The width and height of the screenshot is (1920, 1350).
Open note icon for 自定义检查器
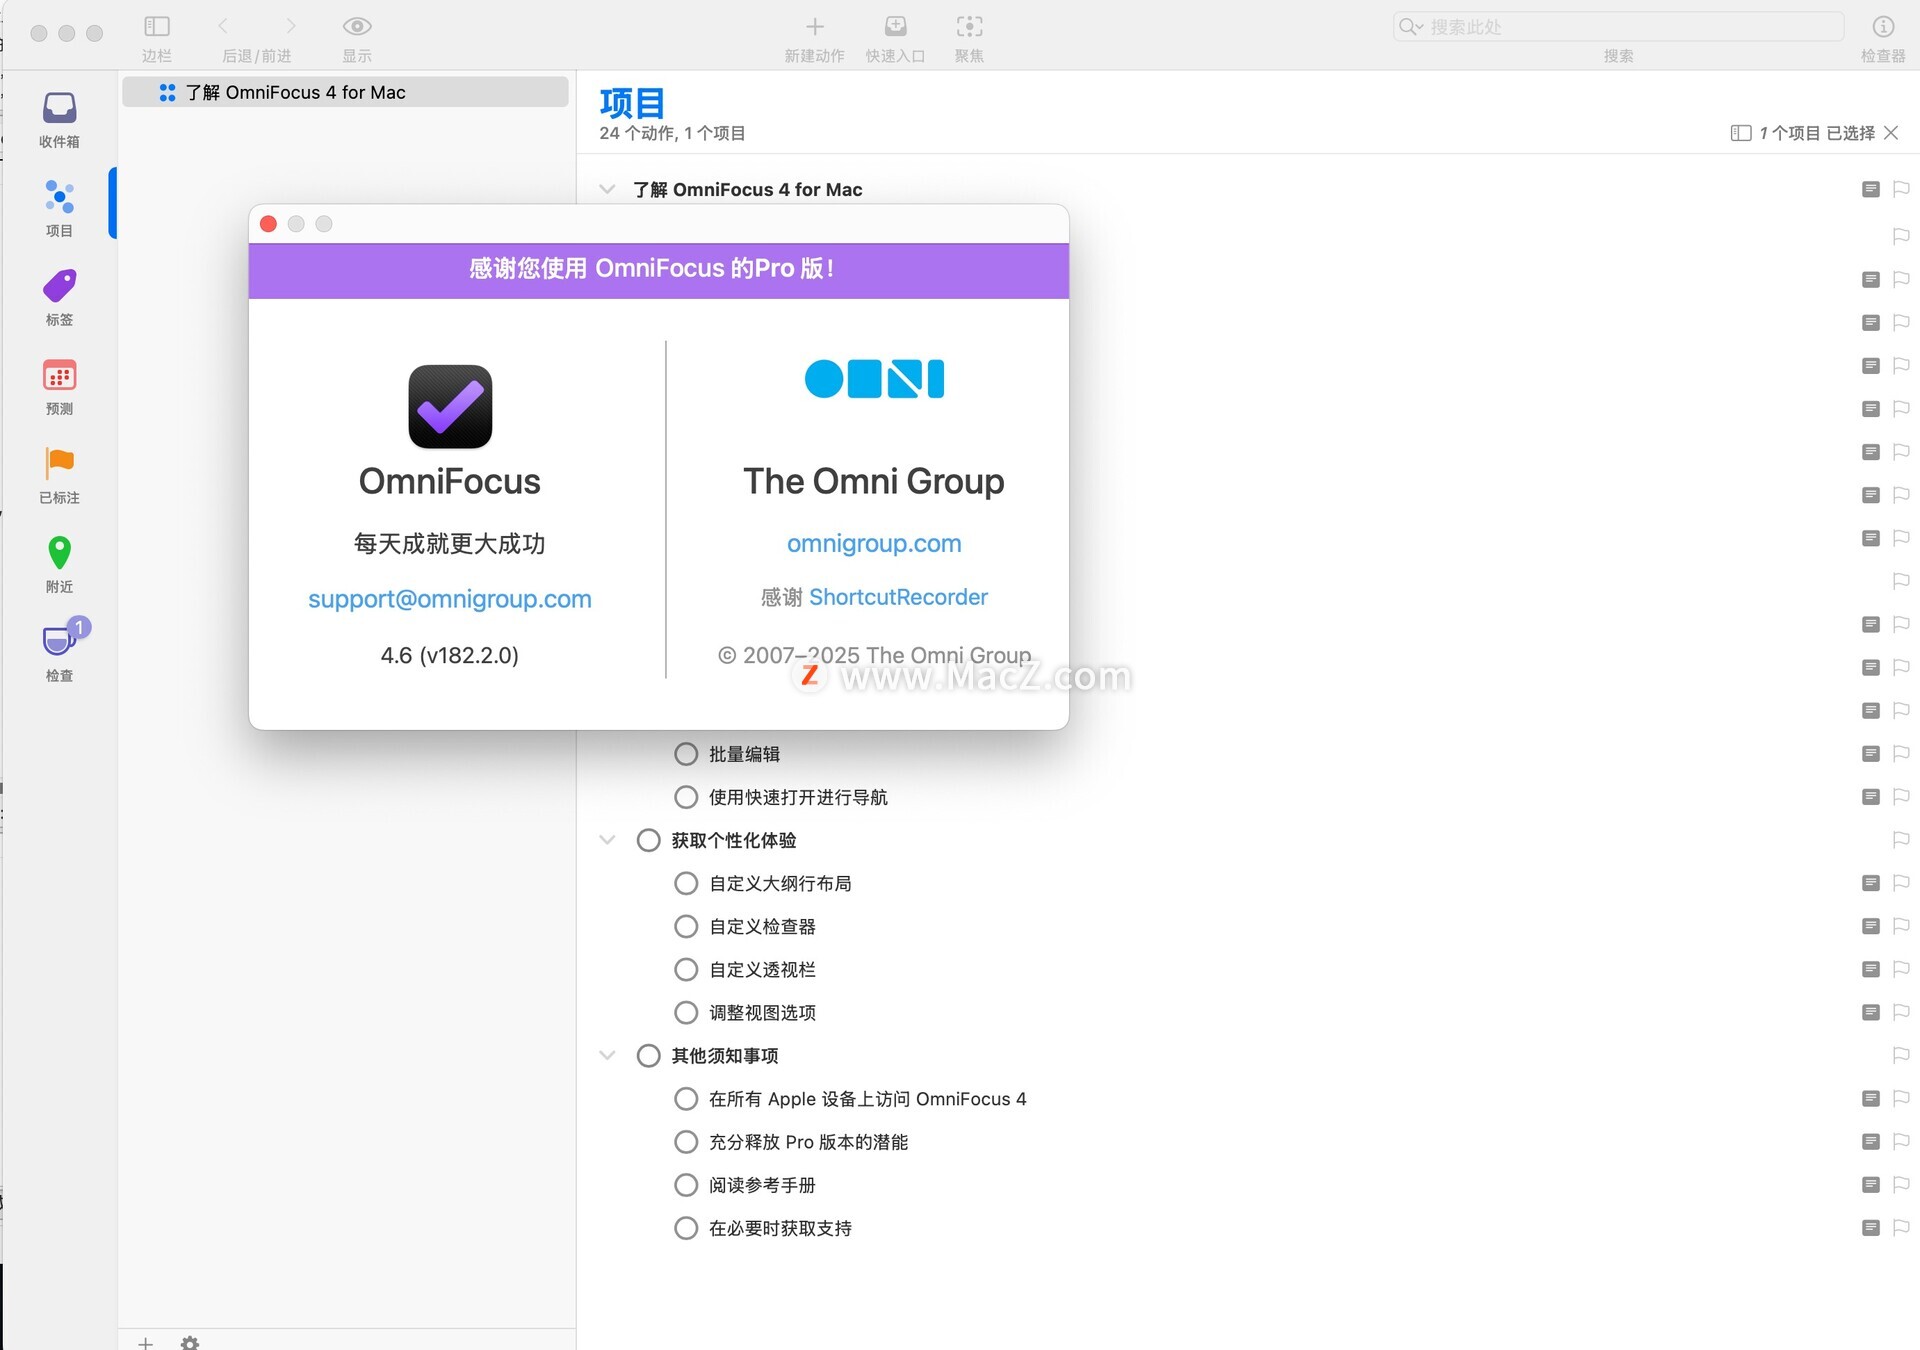point(1871,926)
